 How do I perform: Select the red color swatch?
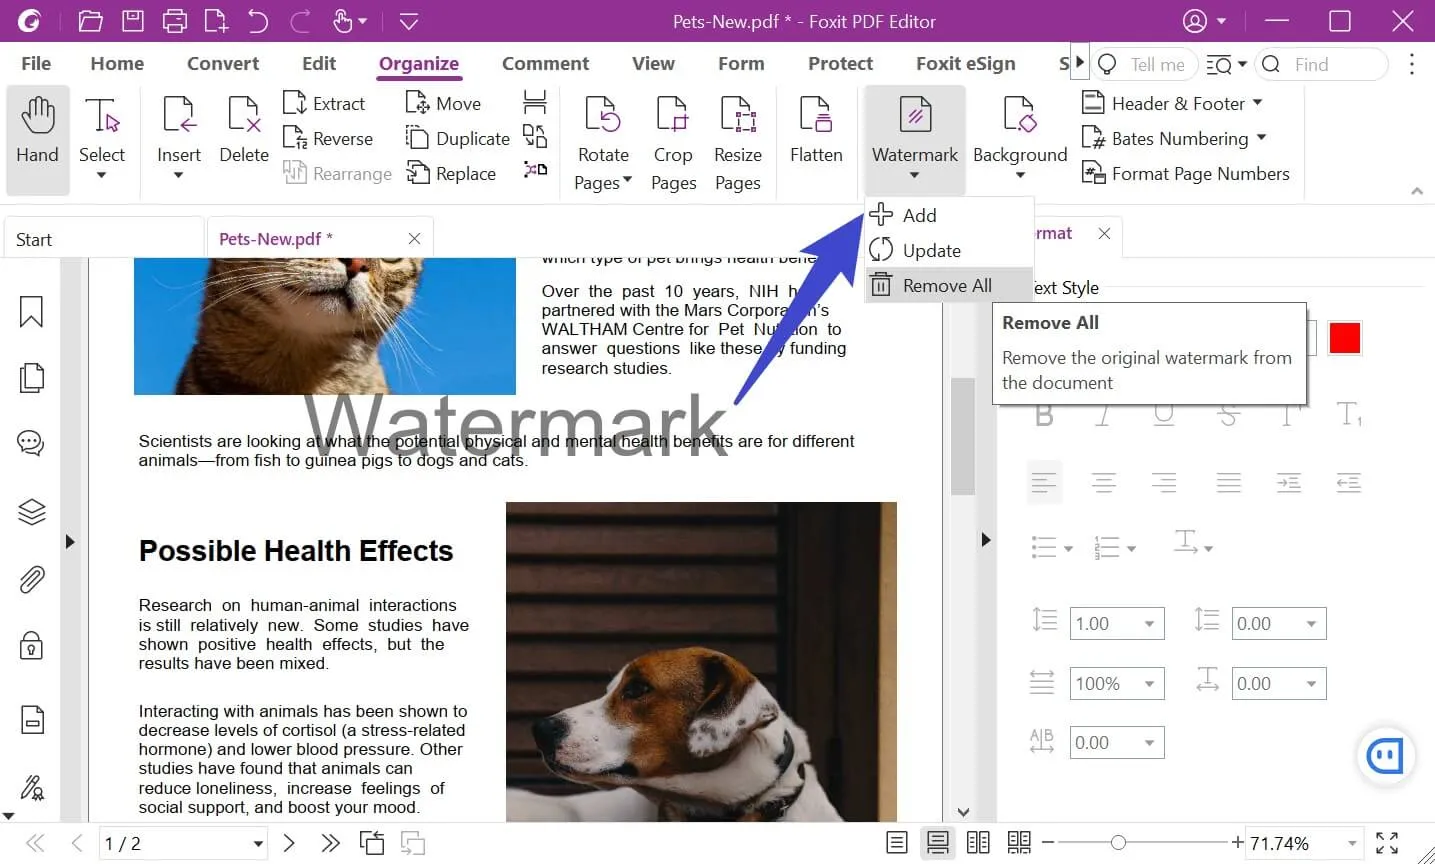[1344, 337]
